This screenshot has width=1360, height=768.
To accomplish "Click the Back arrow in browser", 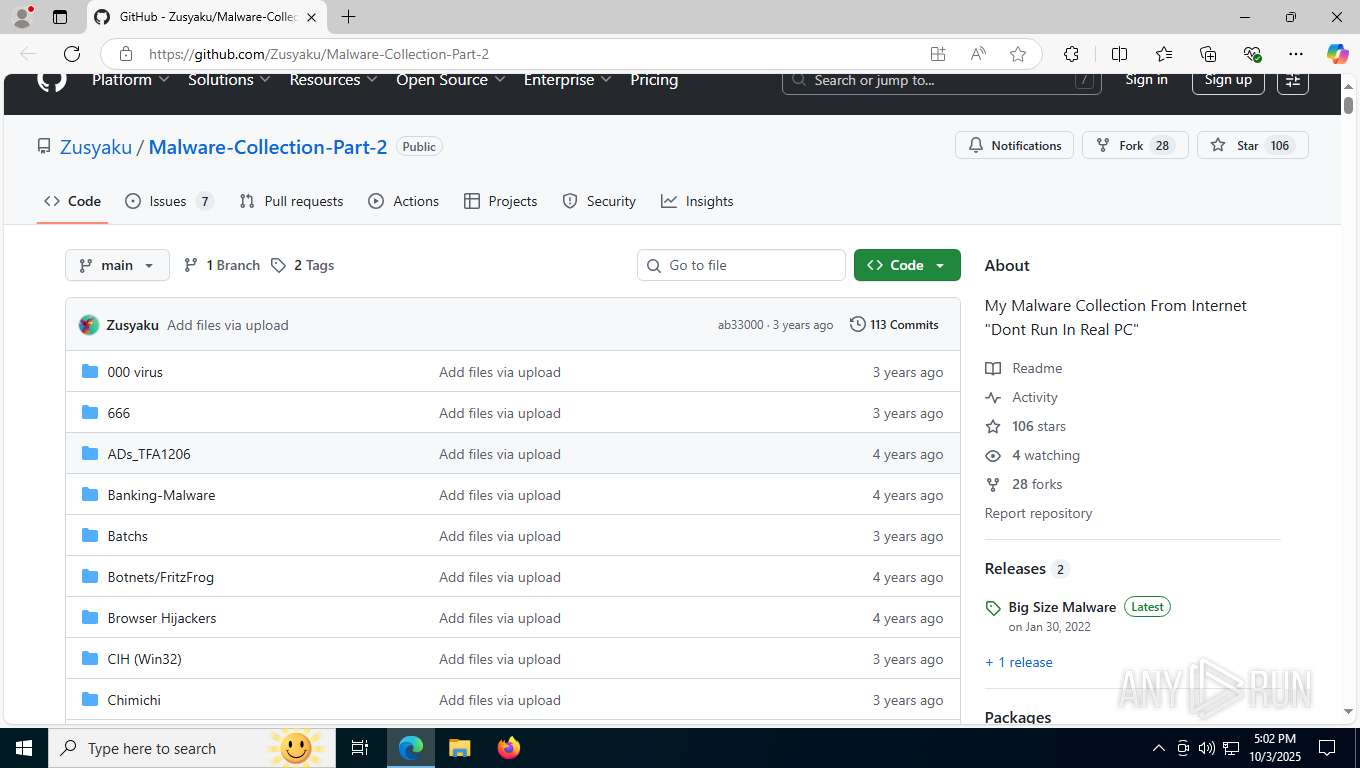I will [28, 54].
